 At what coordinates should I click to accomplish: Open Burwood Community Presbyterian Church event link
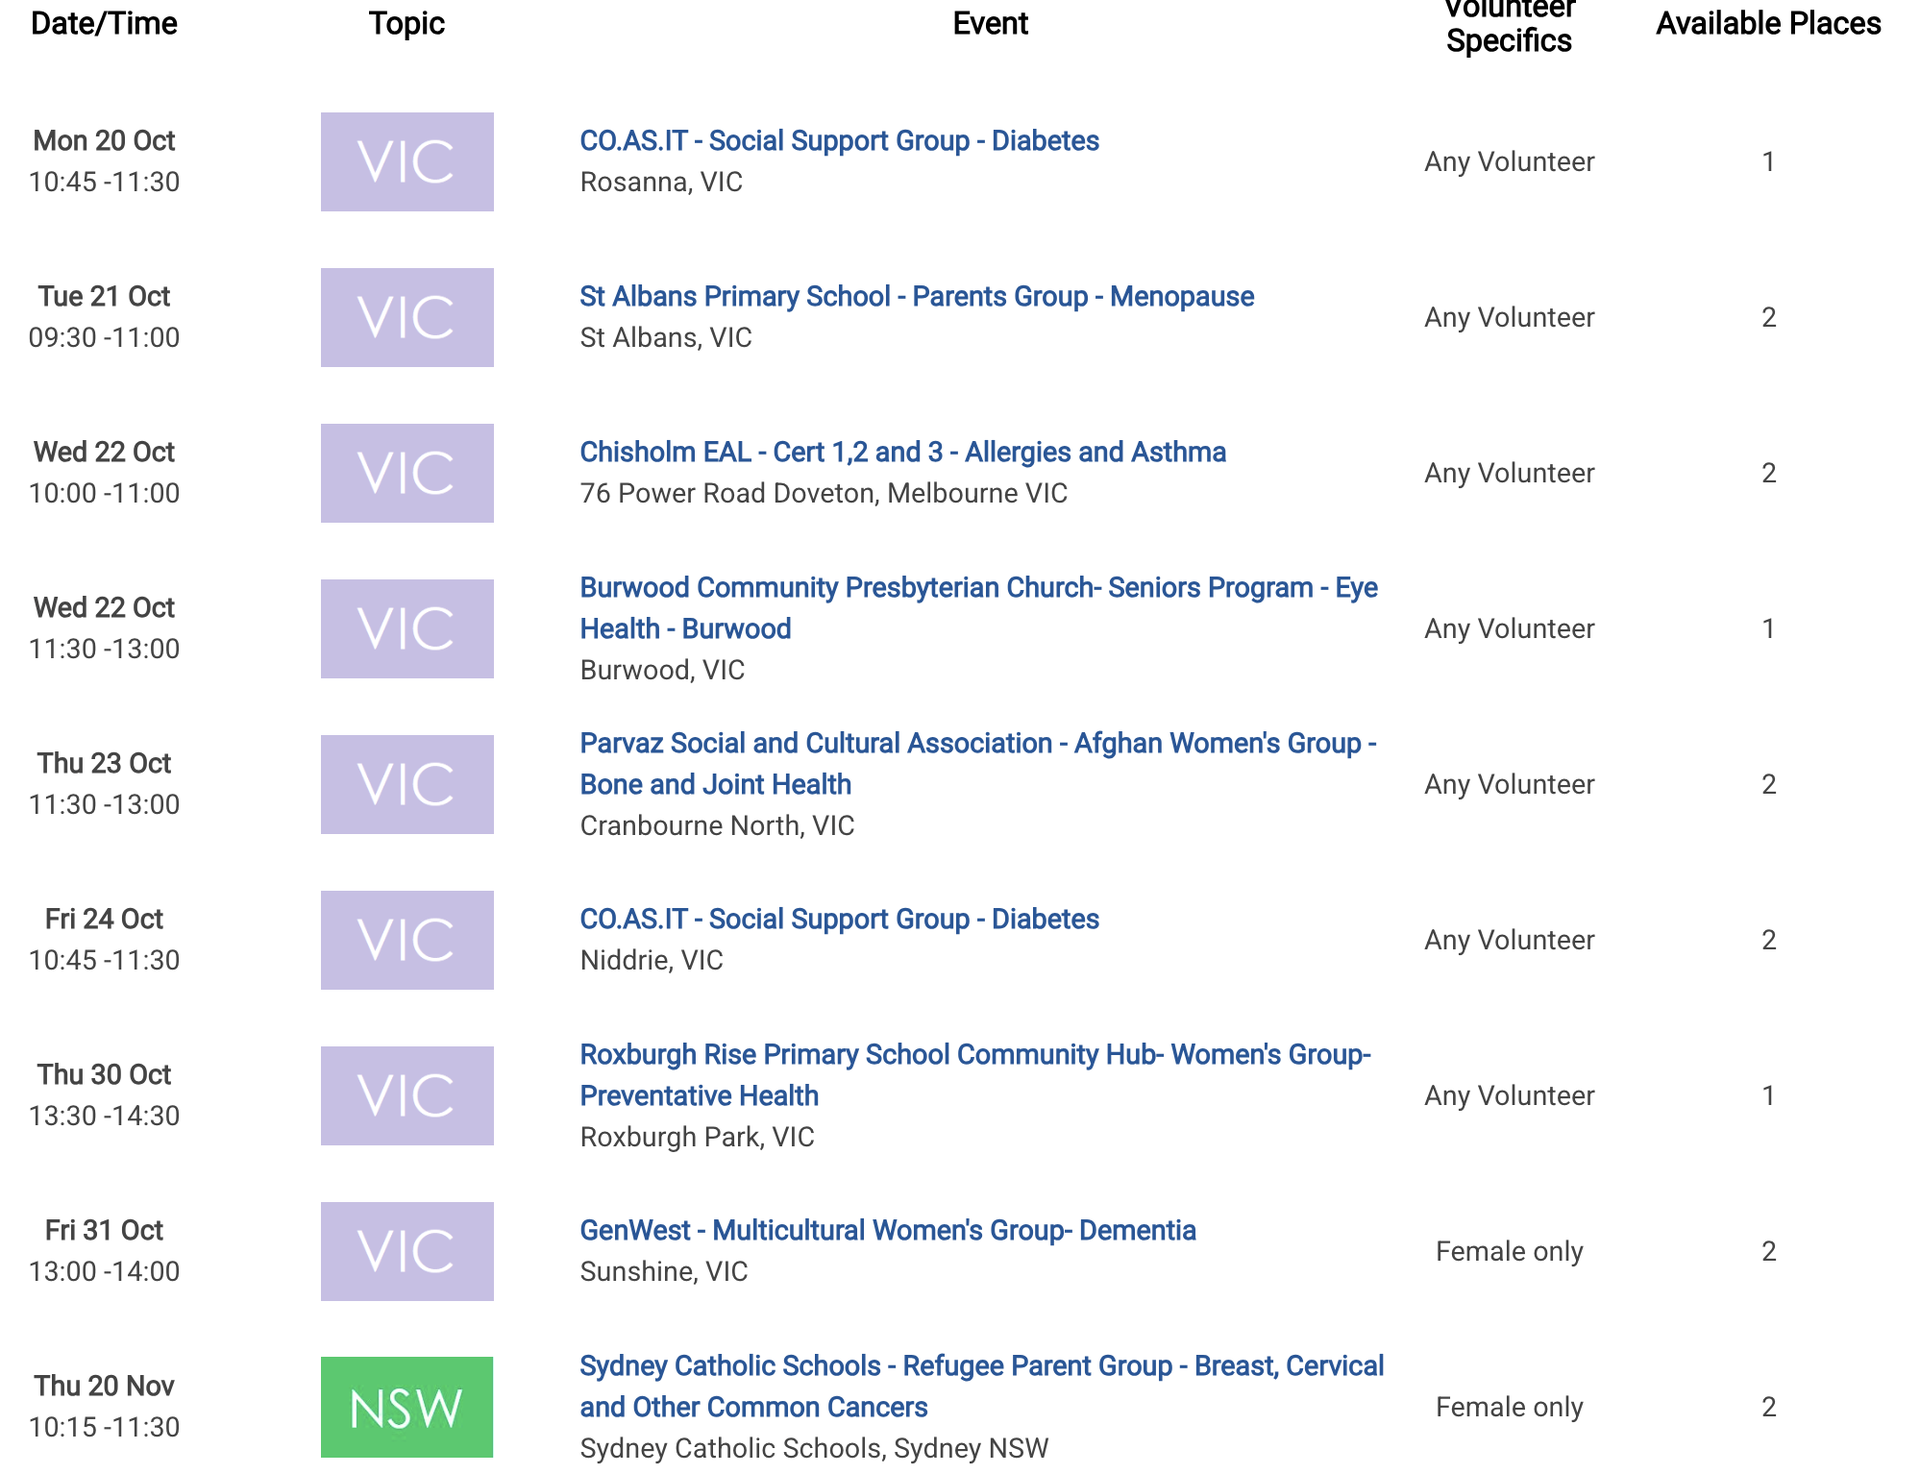click(977, 588)
